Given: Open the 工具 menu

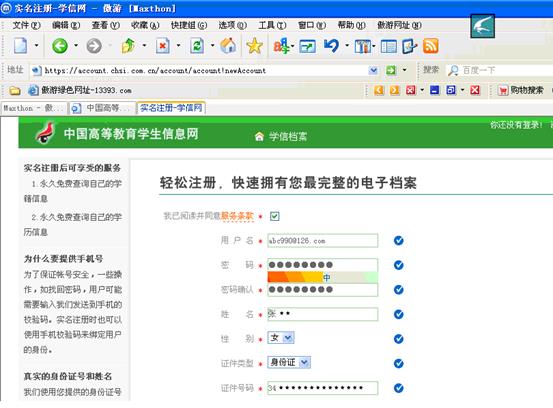Looking at the screenshot, I should 272,25.
